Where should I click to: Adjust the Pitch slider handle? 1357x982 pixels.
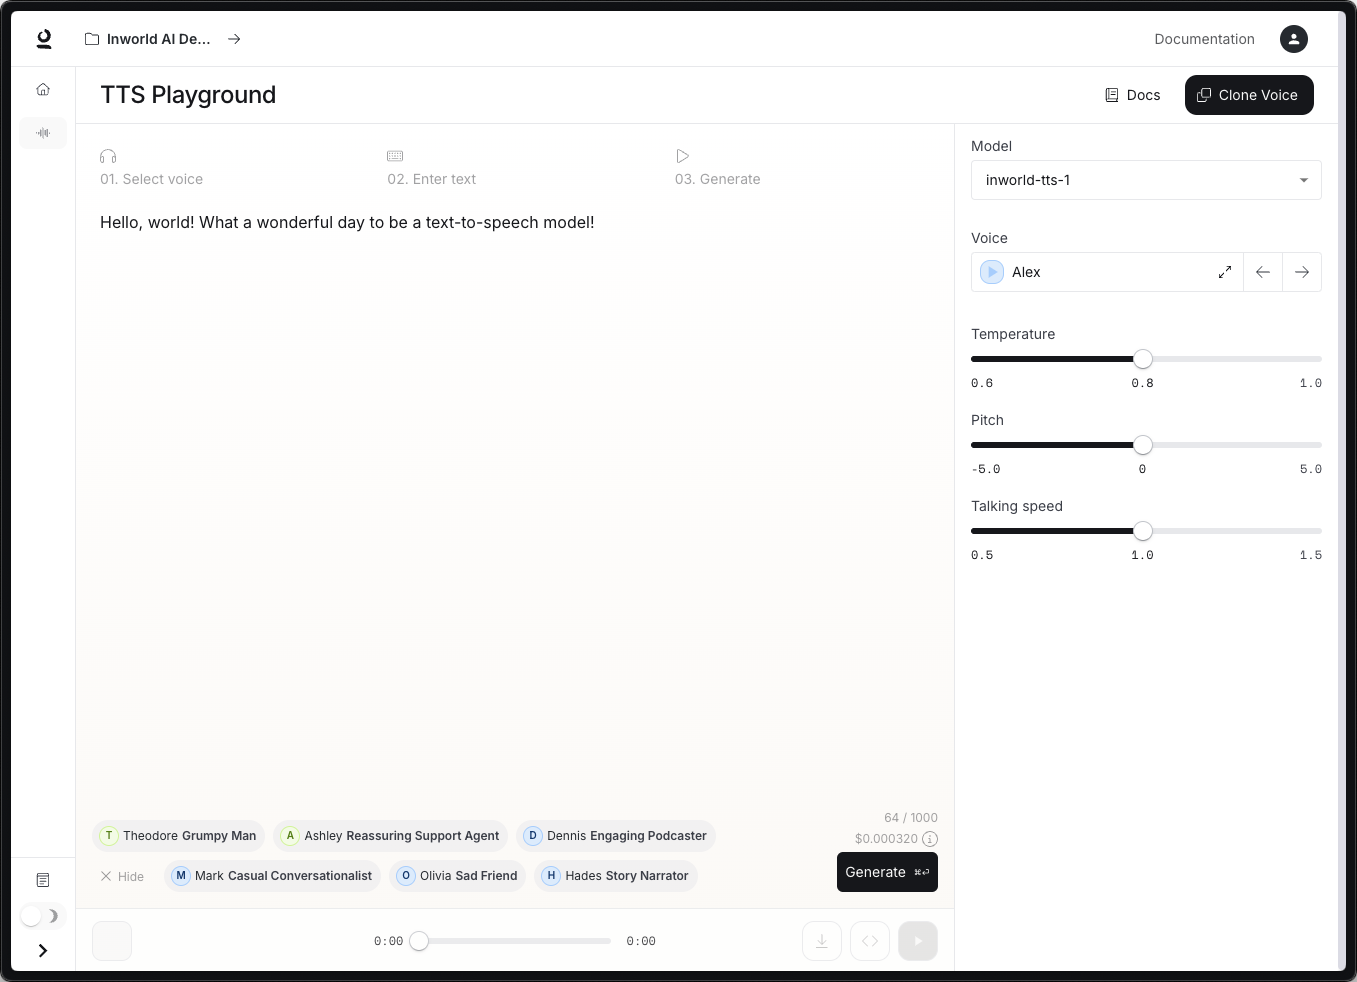tap(1143, 445)
